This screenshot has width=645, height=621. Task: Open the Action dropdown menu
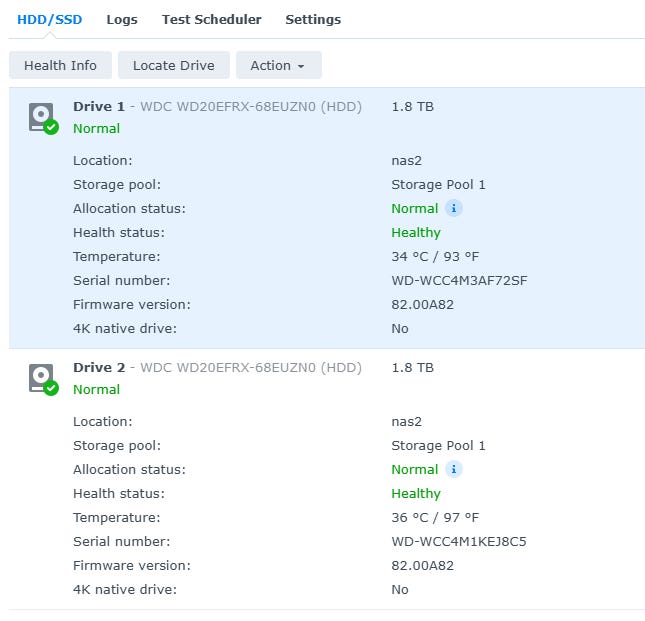(278, 65)
